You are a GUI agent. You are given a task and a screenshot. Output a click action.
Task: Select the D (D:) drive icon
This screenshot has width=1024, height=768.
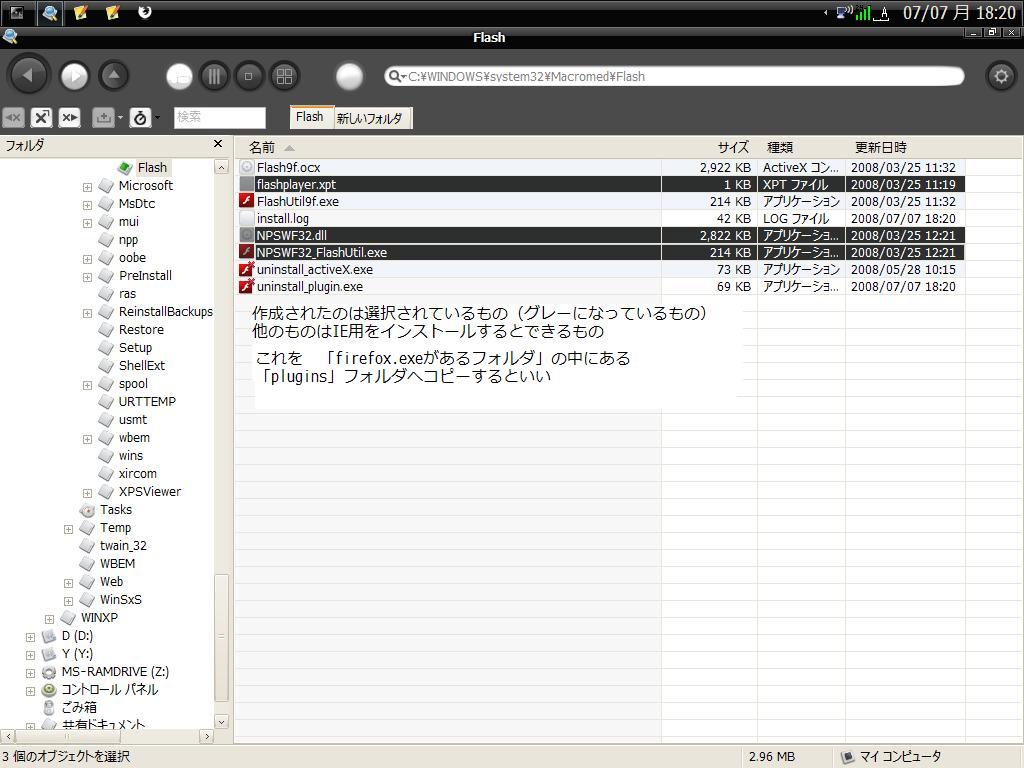point(49,636)
